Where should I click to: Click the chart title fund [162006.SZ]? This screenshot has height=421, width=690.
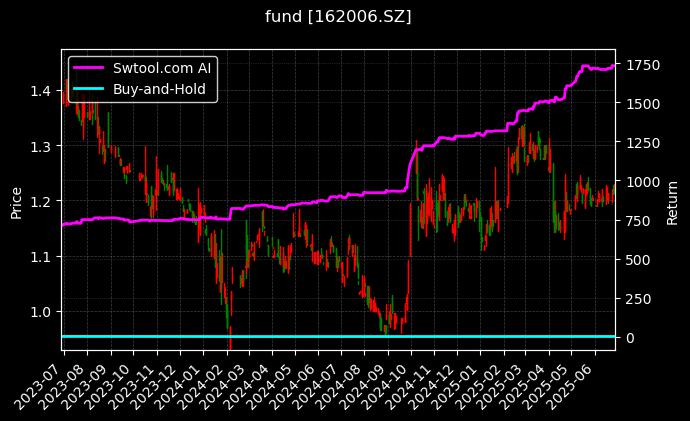pos(338,17)
